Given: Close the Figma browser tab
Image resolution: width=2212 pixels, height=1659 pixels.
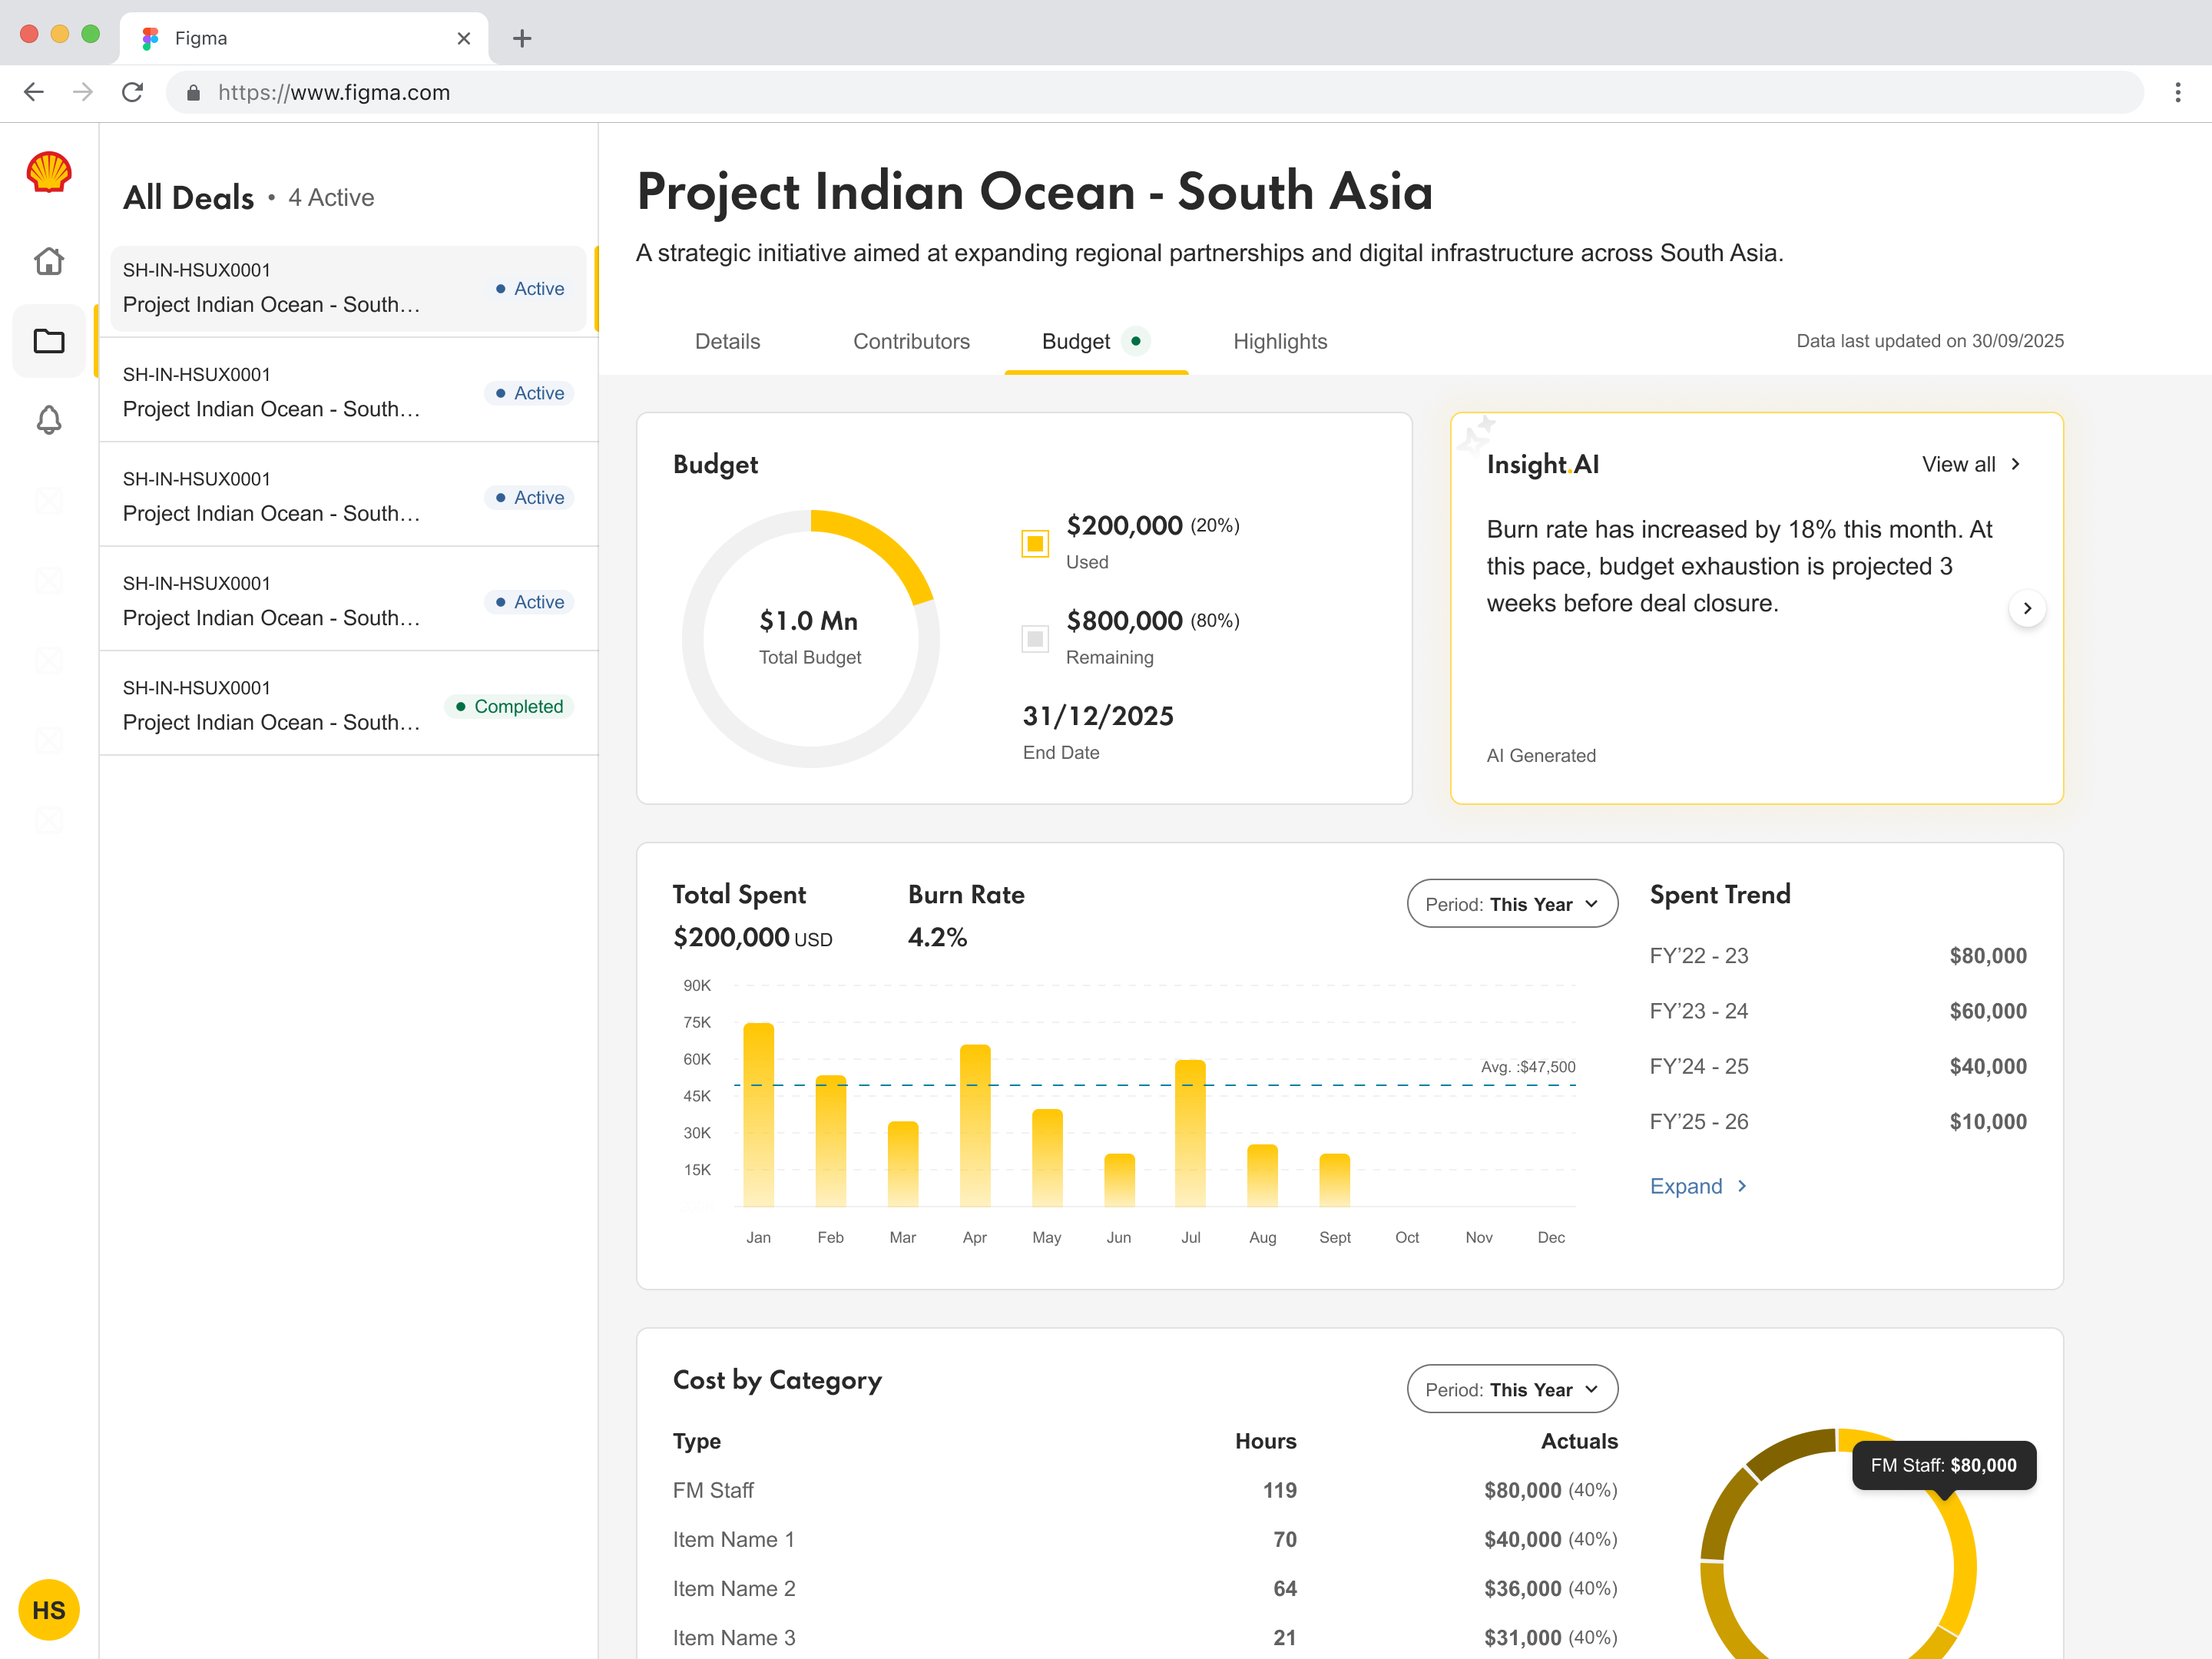Looking at the screenshot, I should [x=463, y=38].
